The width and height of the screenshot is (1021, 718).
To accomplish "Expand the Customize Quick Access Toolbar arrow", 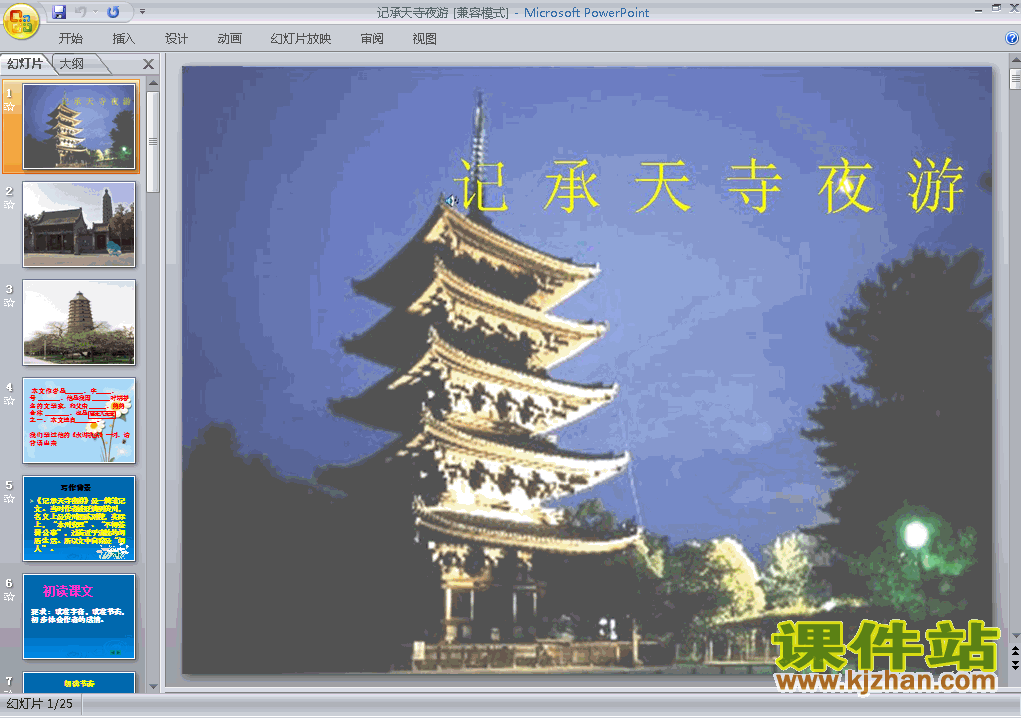I will coord(143,12).
